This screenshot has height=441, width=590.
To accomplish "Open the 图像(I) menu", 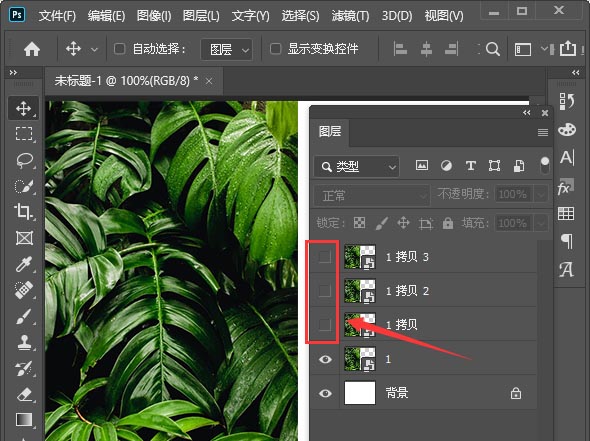I will [154, 16].
